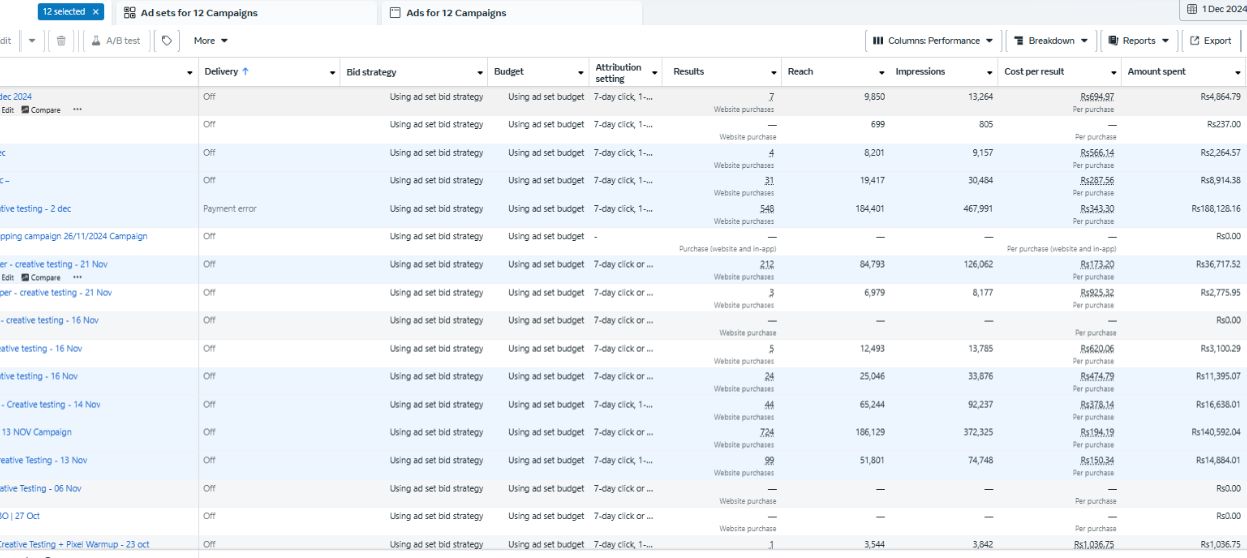
Task: Clear the 12 selected filter chip
Action: 95,12
